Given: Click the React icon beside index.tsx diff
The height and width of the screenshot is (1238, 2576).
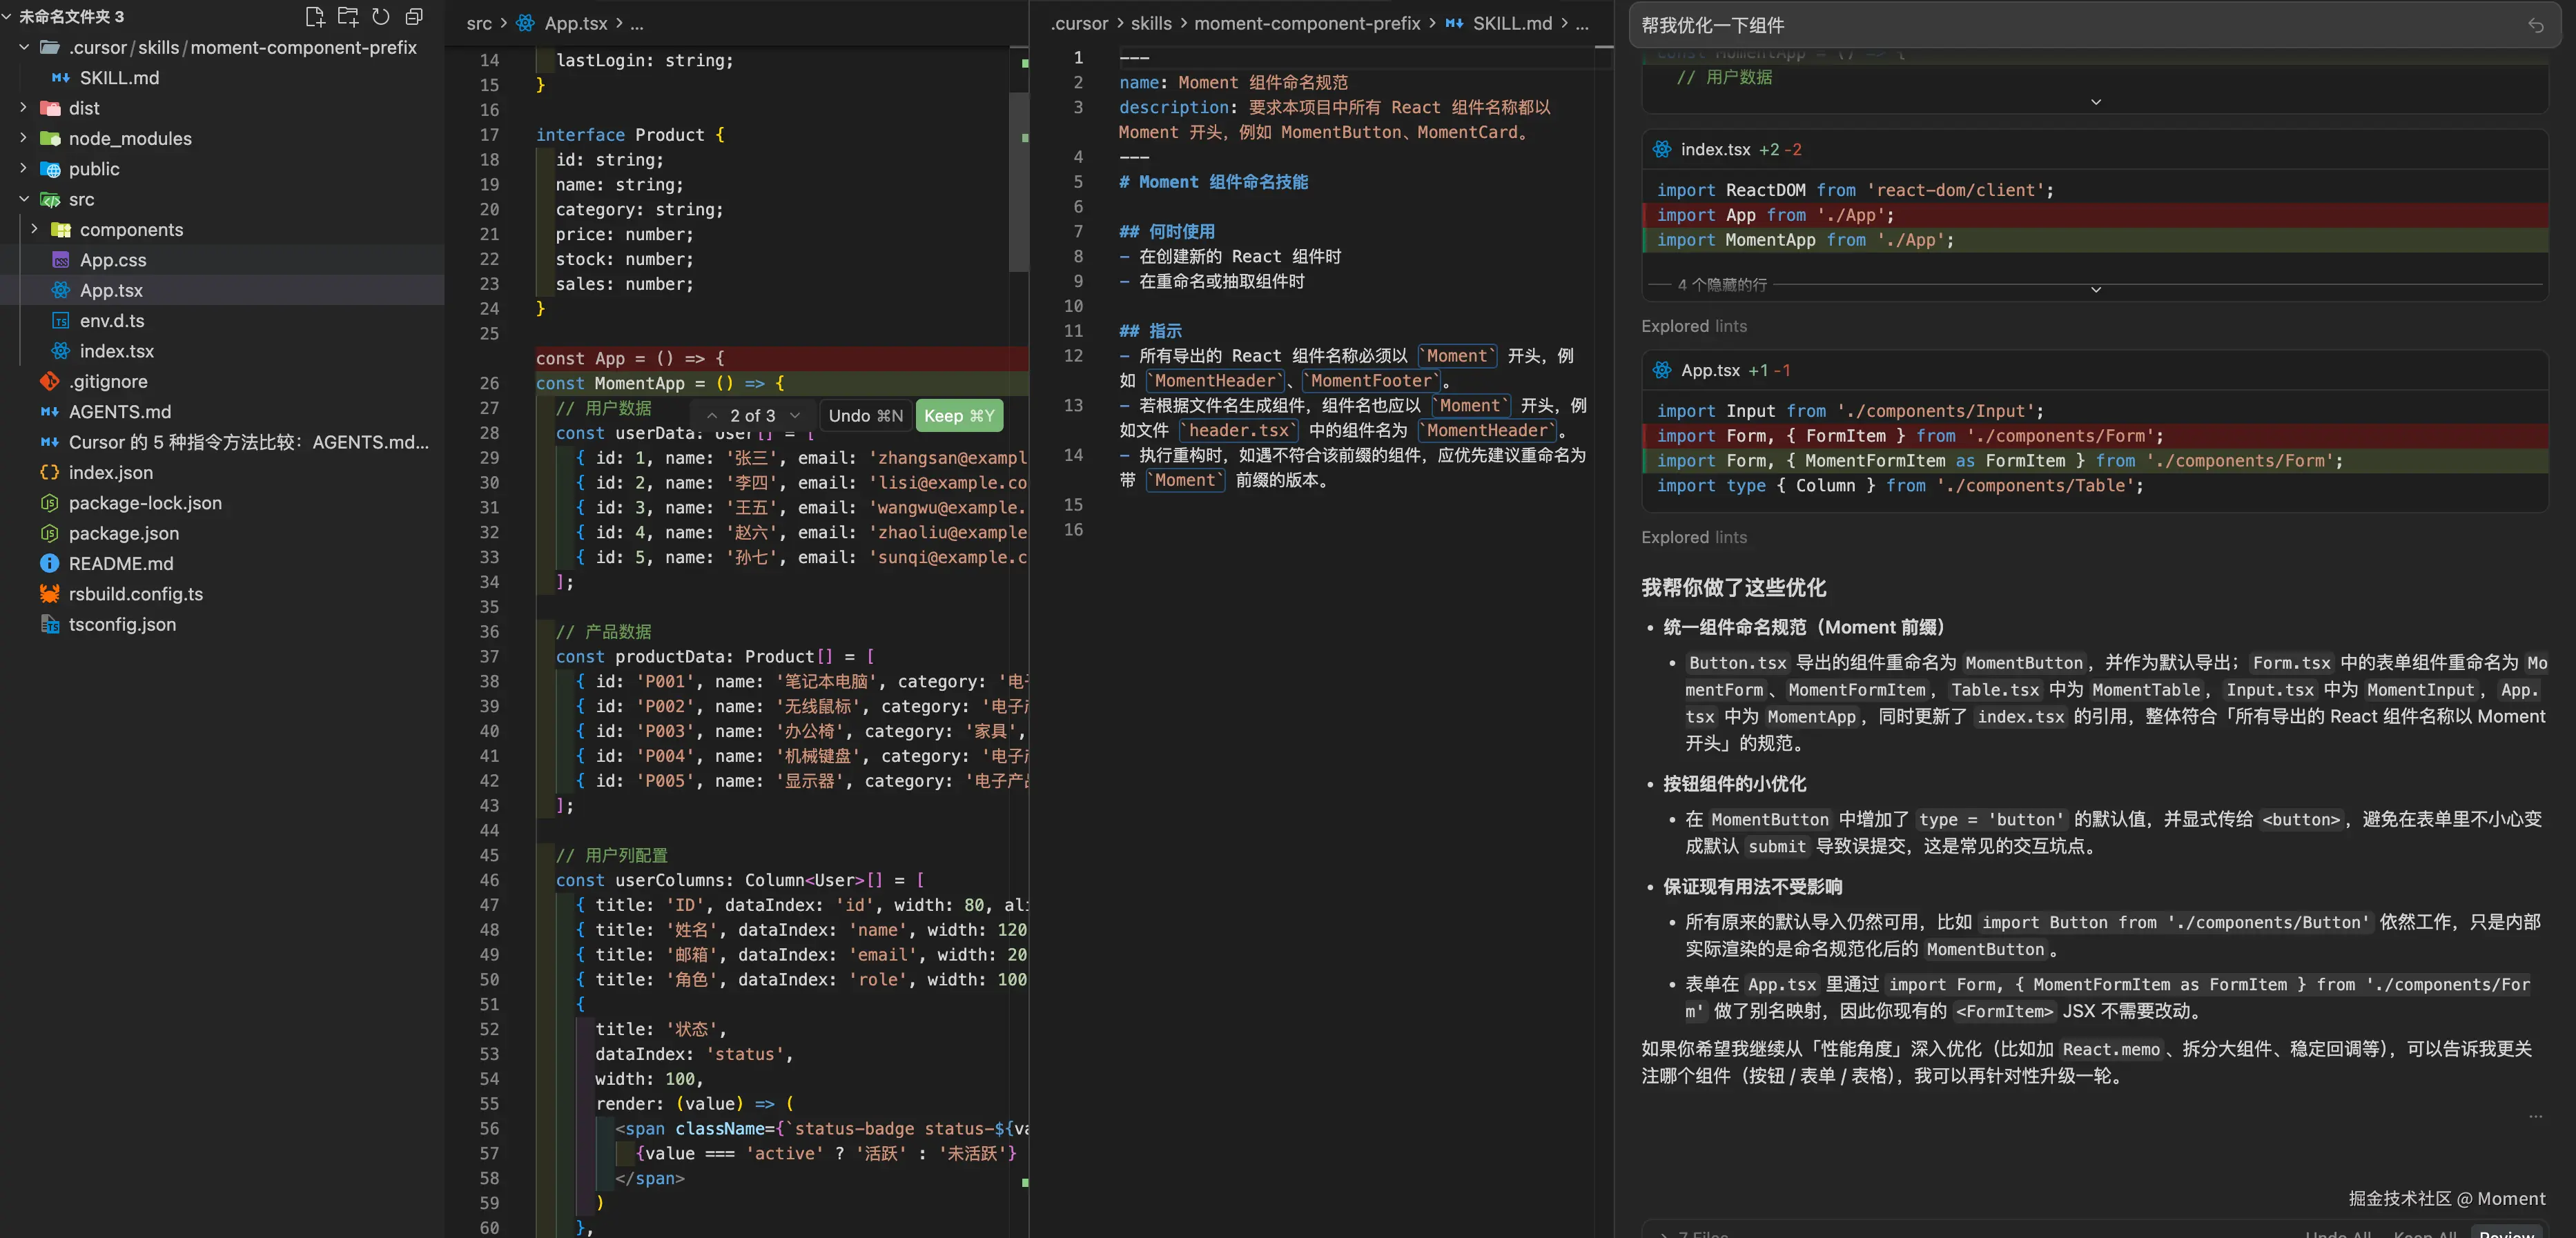Looking at the screenshot, I should [x=1662, y=149].
